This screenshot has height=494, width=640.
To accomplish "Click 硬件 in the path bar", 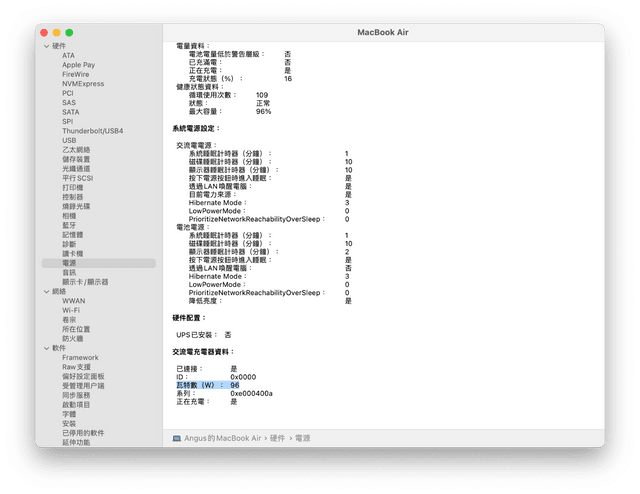I will click(x=277, y=438).
